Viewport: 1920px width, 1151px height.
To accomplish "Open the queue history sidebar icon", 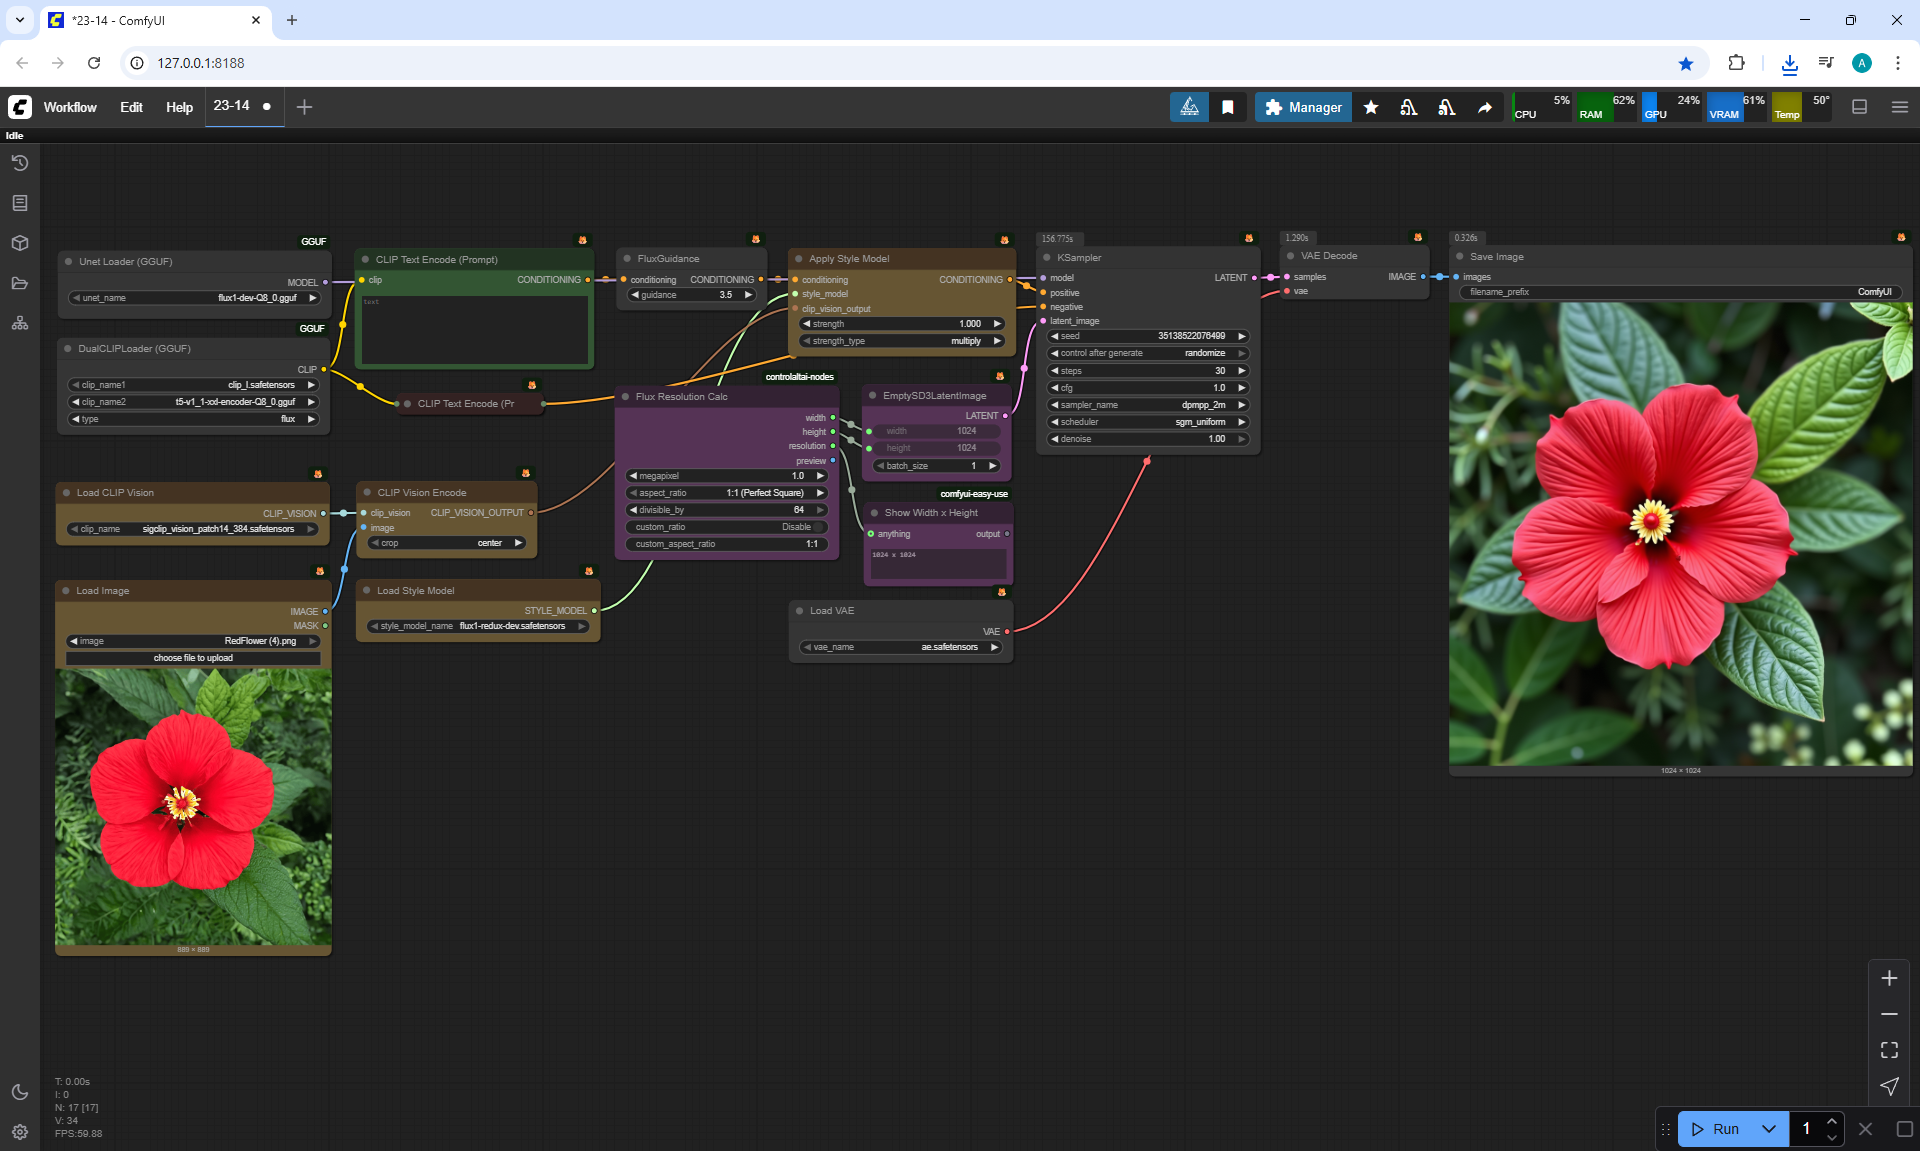I will coord(19,163).
